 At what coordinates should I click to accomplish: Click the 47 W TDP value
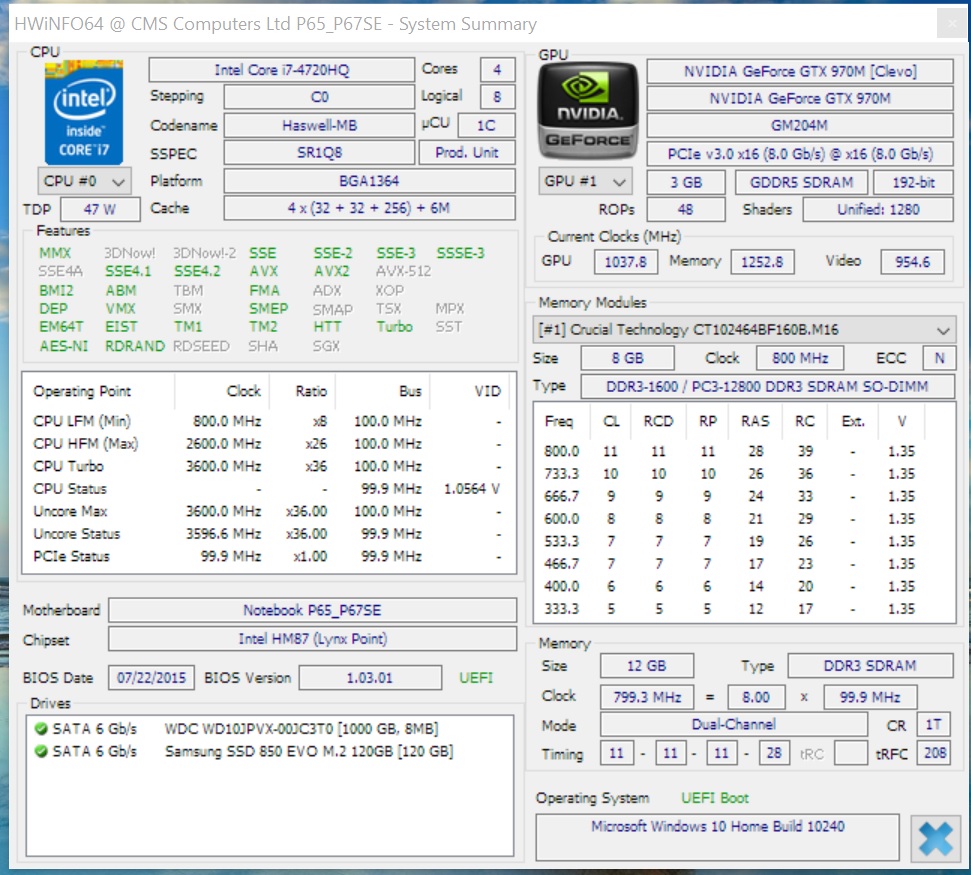click(x=100, y=209)
